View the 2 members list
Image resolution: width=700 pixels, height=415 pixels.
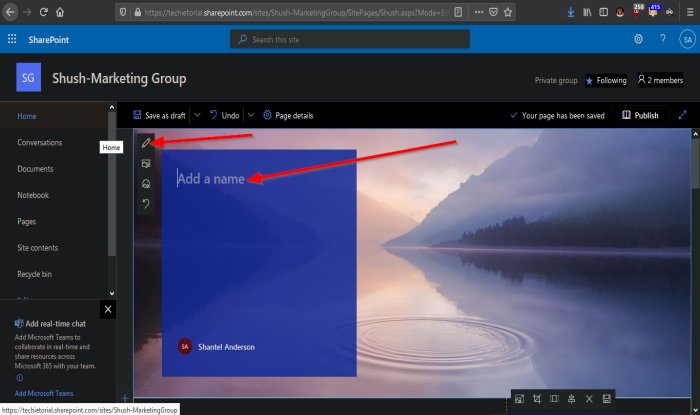[660, 80]
